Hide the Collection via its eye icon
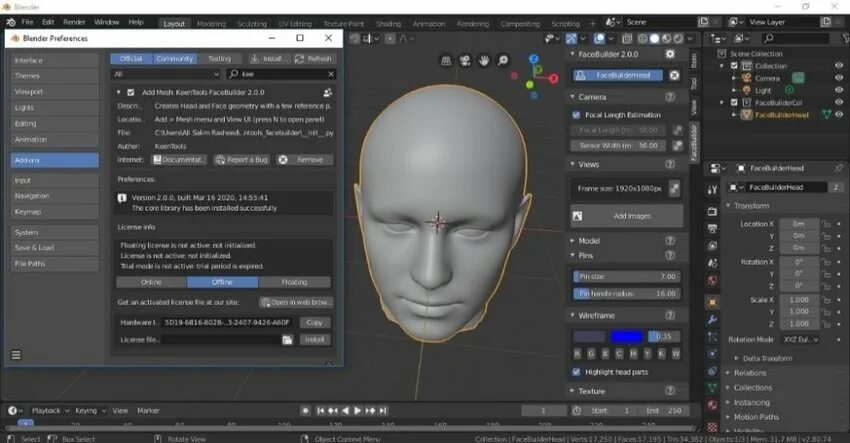This screenshot has height=443, width=850. pos(839,66)
